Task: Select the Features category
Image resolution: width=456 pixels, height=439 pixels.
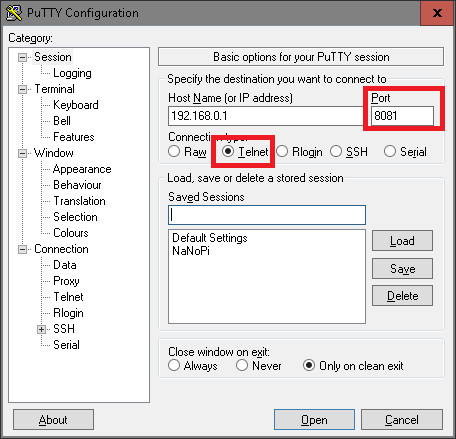Action: click(x=74, y=137)
